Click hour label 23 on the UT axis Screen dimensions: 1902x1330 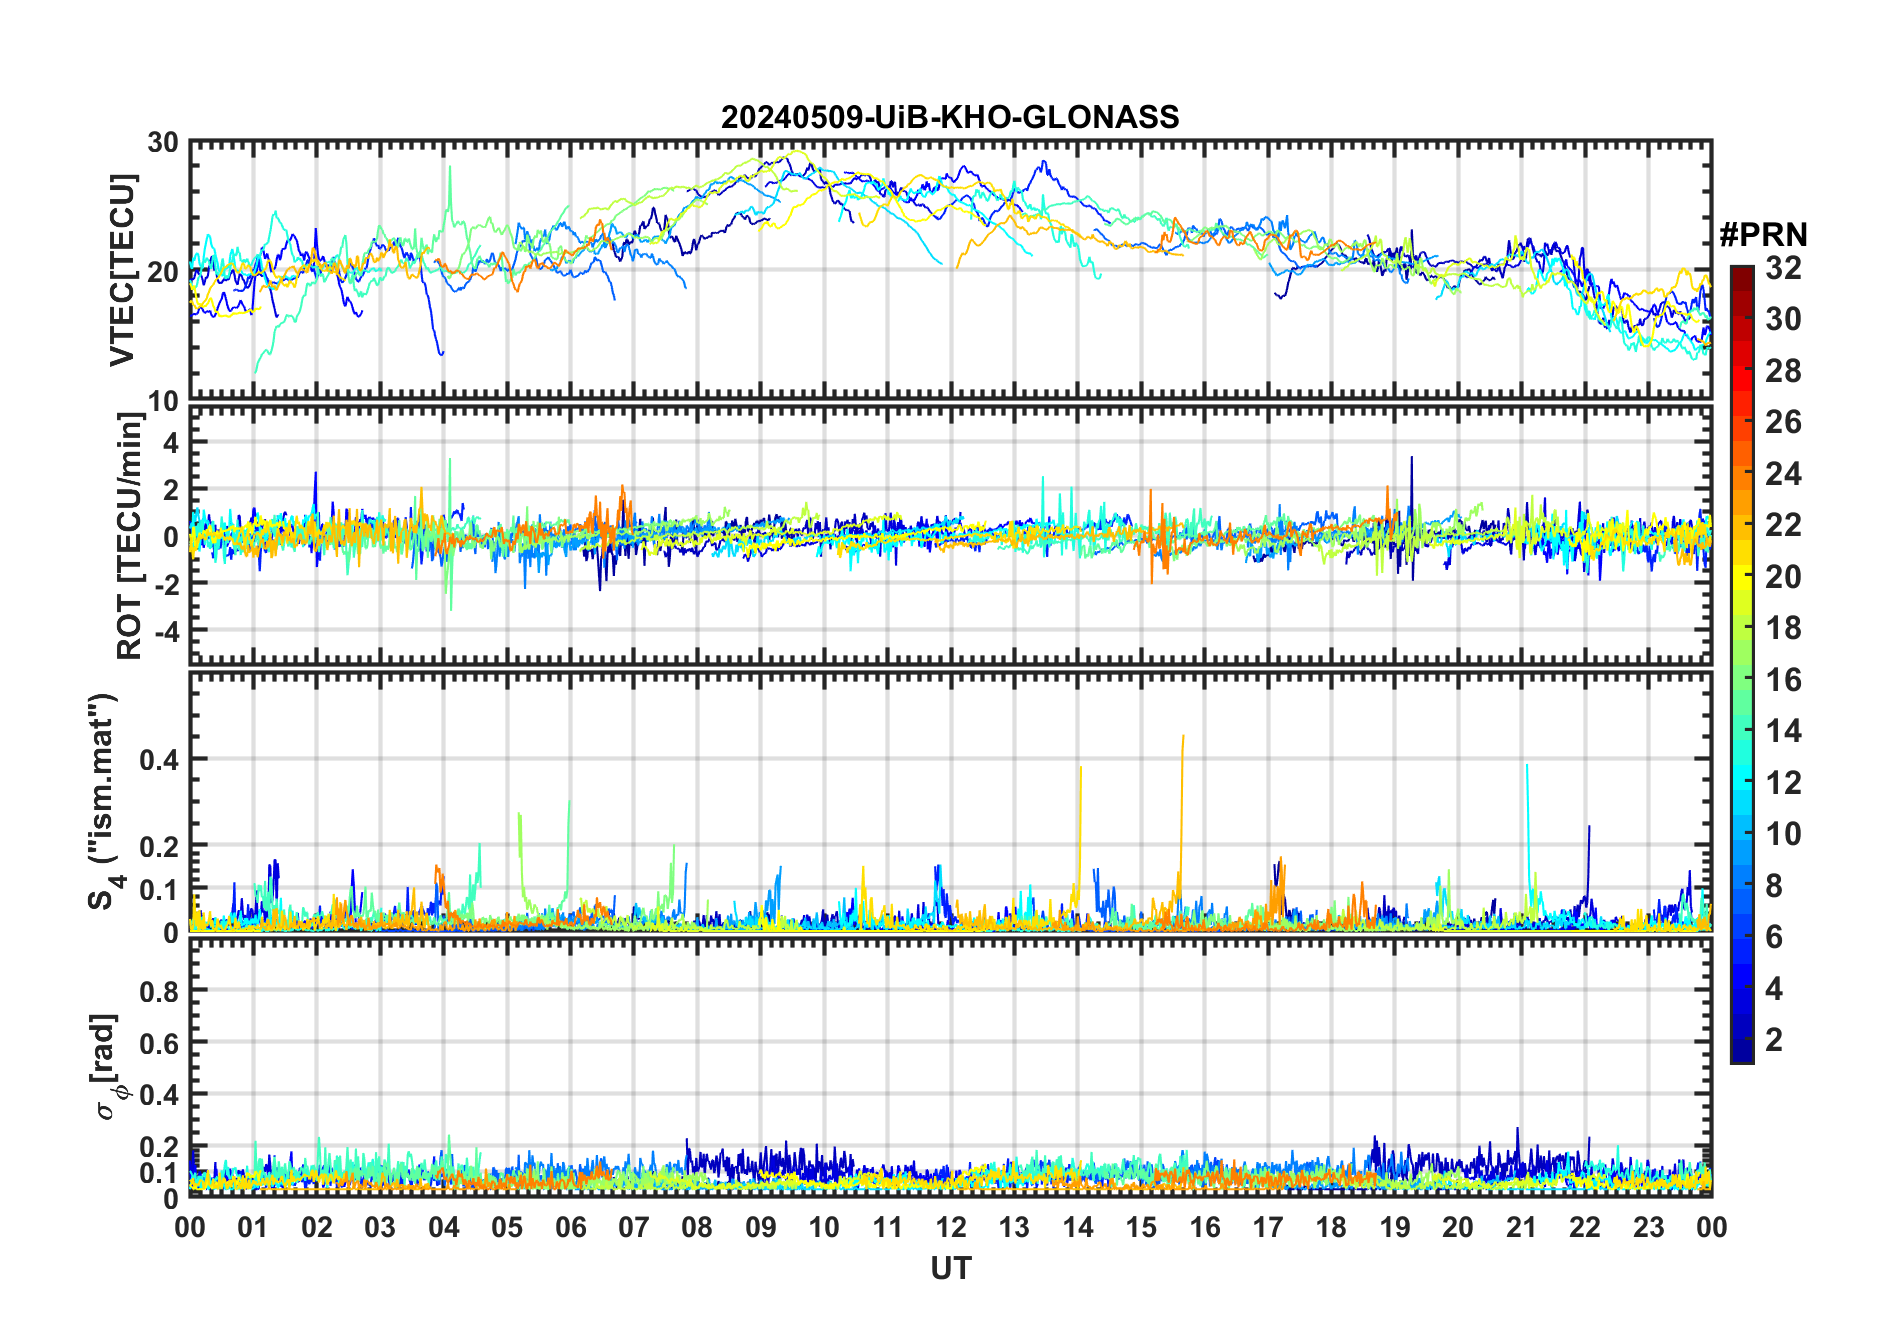[x=1649, y=1227]
